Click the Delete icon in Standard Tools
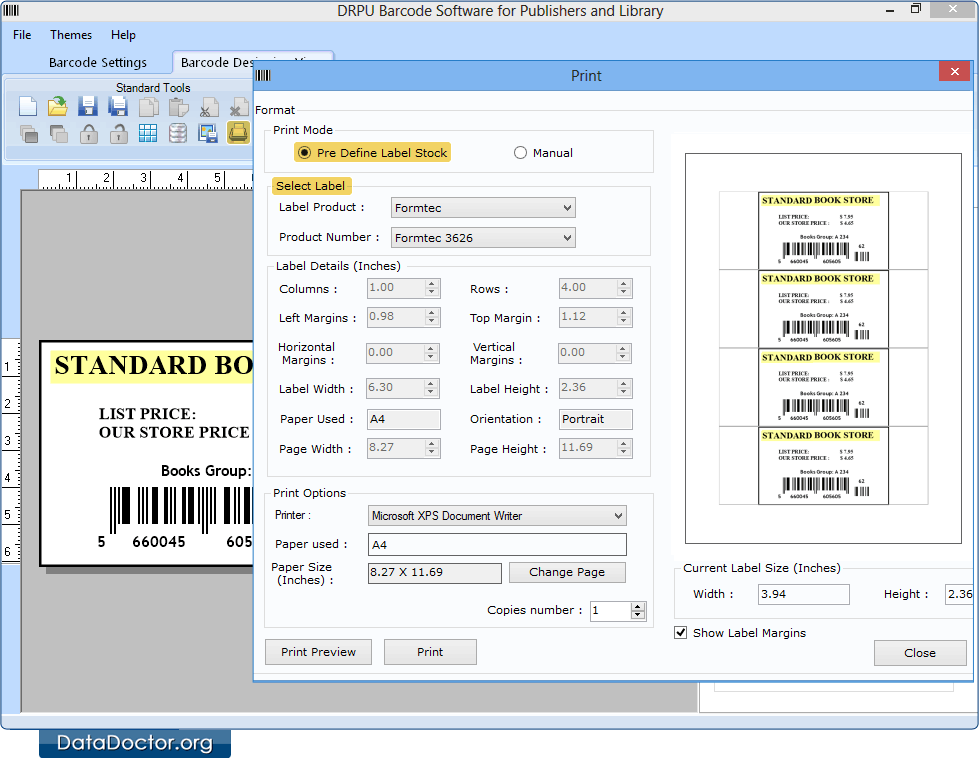This screenshot has width=979, height=758. click(238, 107)
